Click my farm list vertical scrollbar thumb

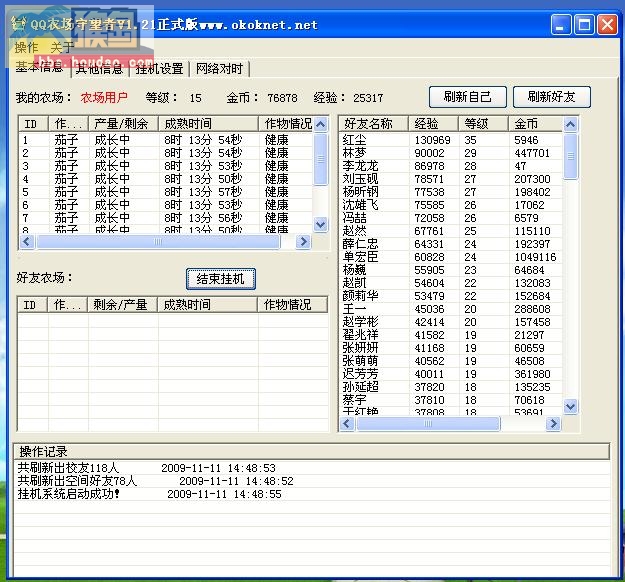pos(320,159)
